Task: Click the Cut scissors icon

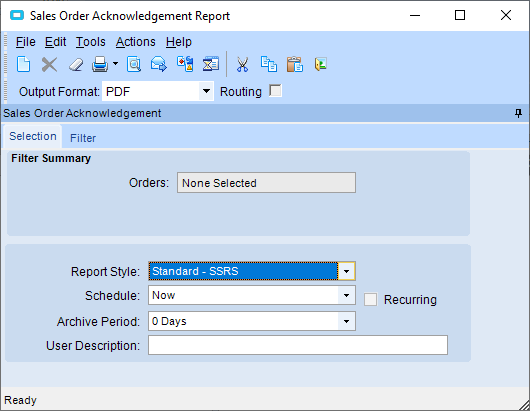Action: click(242, 64)
